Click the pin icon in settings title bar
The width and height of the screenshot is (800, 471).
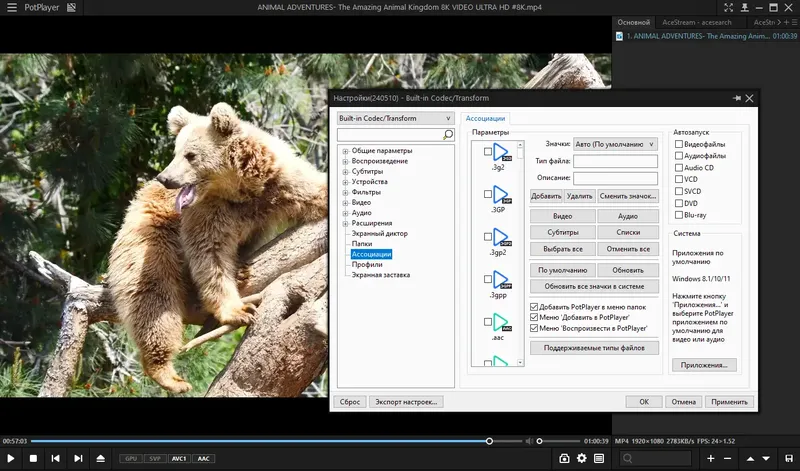(x=738, y=98)
